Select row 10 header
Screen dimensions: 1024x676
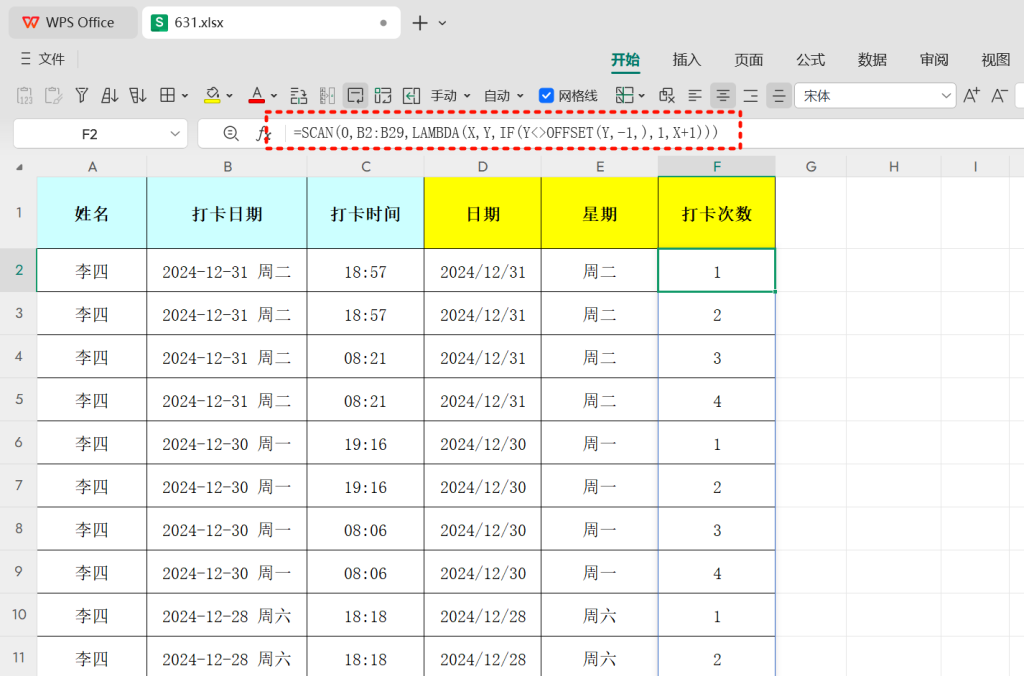click(18, 615)
